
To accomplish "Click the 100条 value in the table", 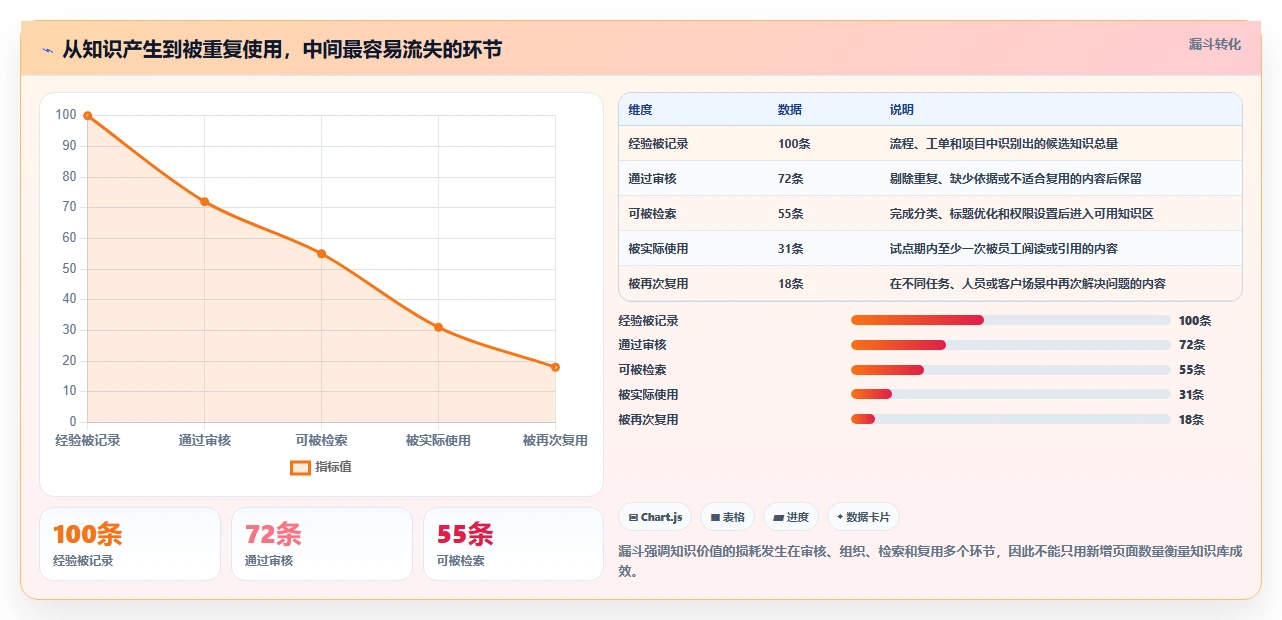I will click(x=794, y=144).
